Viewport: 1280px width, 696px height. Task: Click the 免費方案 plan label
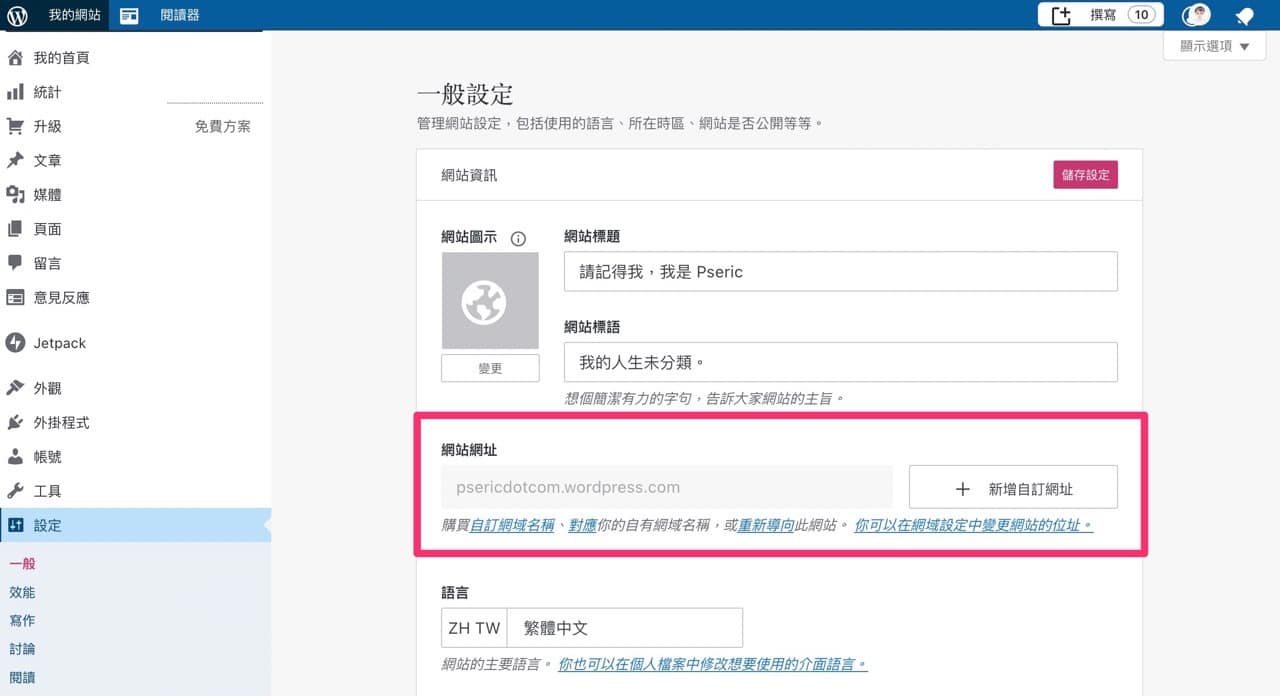click(222, 127)
